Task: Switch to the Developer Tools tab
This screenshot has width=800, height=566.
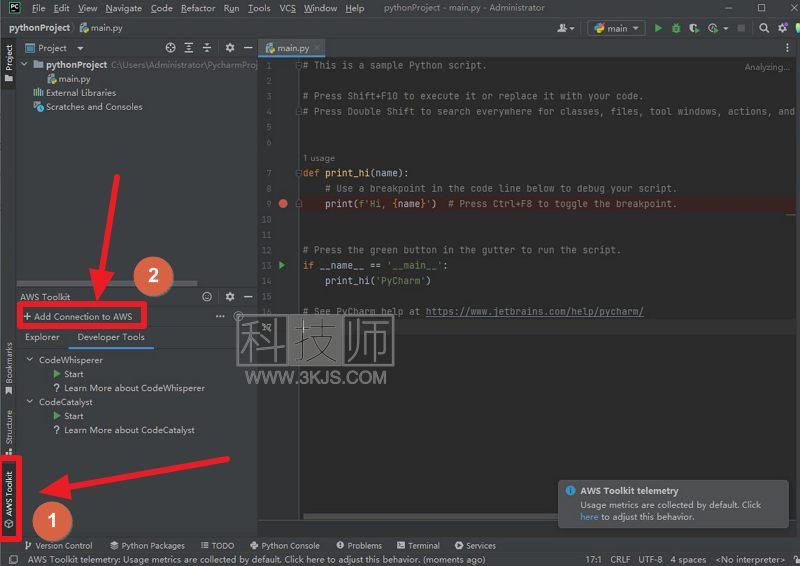Action: pos(111,337)
